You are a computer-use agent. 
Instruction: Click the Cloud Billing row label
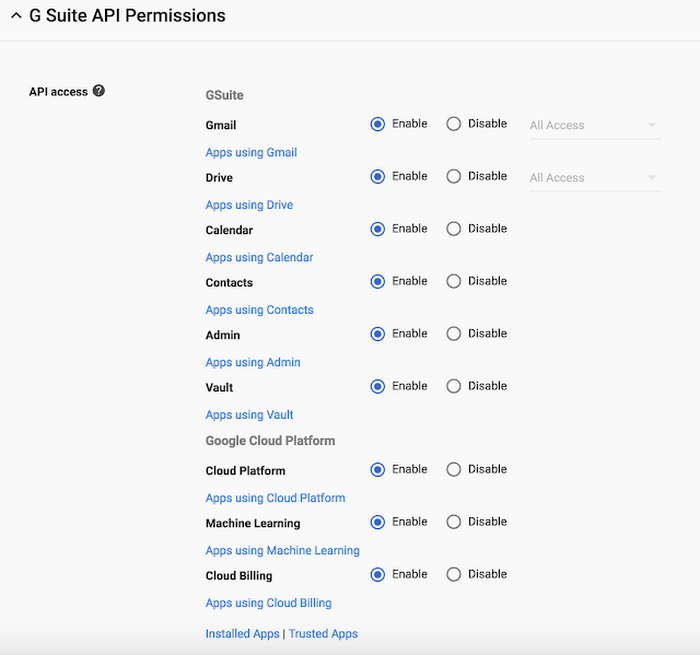point(239,576)
